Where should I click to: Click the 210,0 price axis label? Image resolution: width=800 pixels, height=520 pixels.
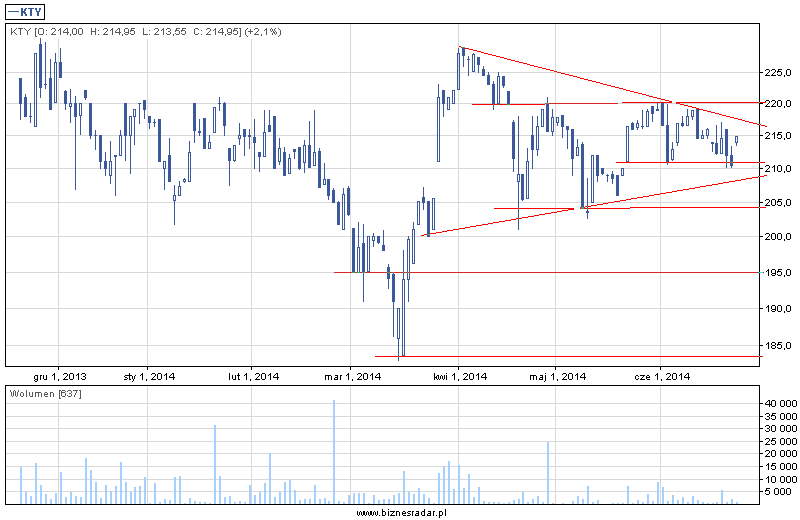778,168
